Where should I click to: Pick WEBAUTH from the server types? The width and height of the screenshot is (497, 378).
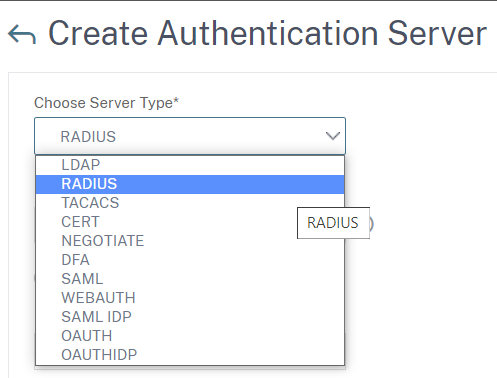190,298
